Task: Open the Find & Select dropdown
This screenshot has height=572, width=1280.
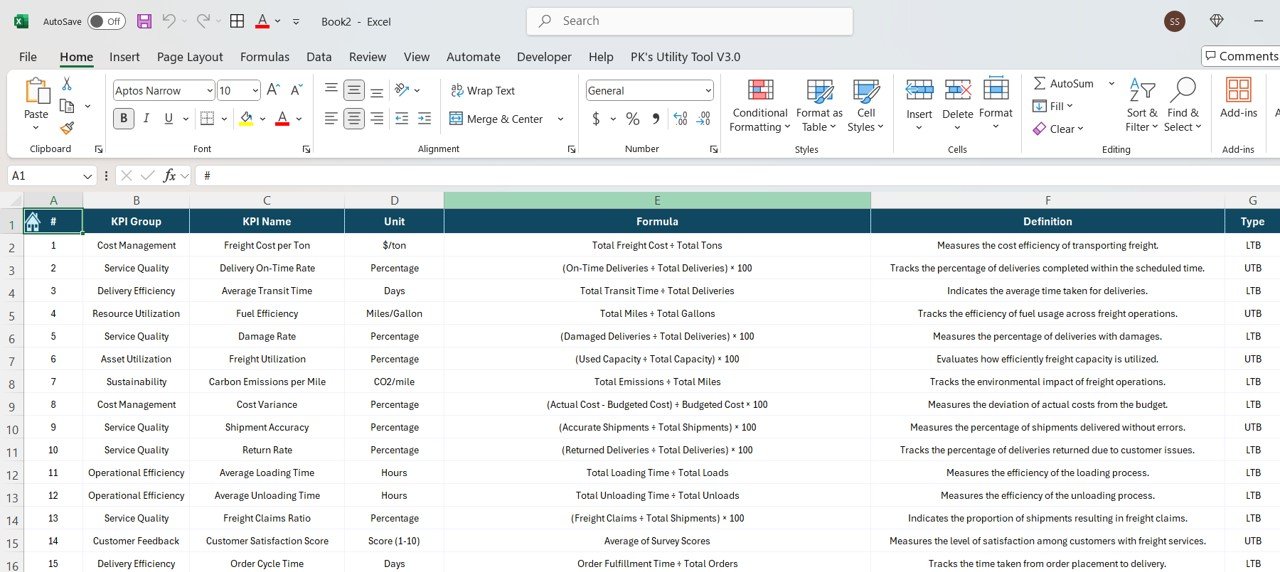Action: tap(1183, 106)
